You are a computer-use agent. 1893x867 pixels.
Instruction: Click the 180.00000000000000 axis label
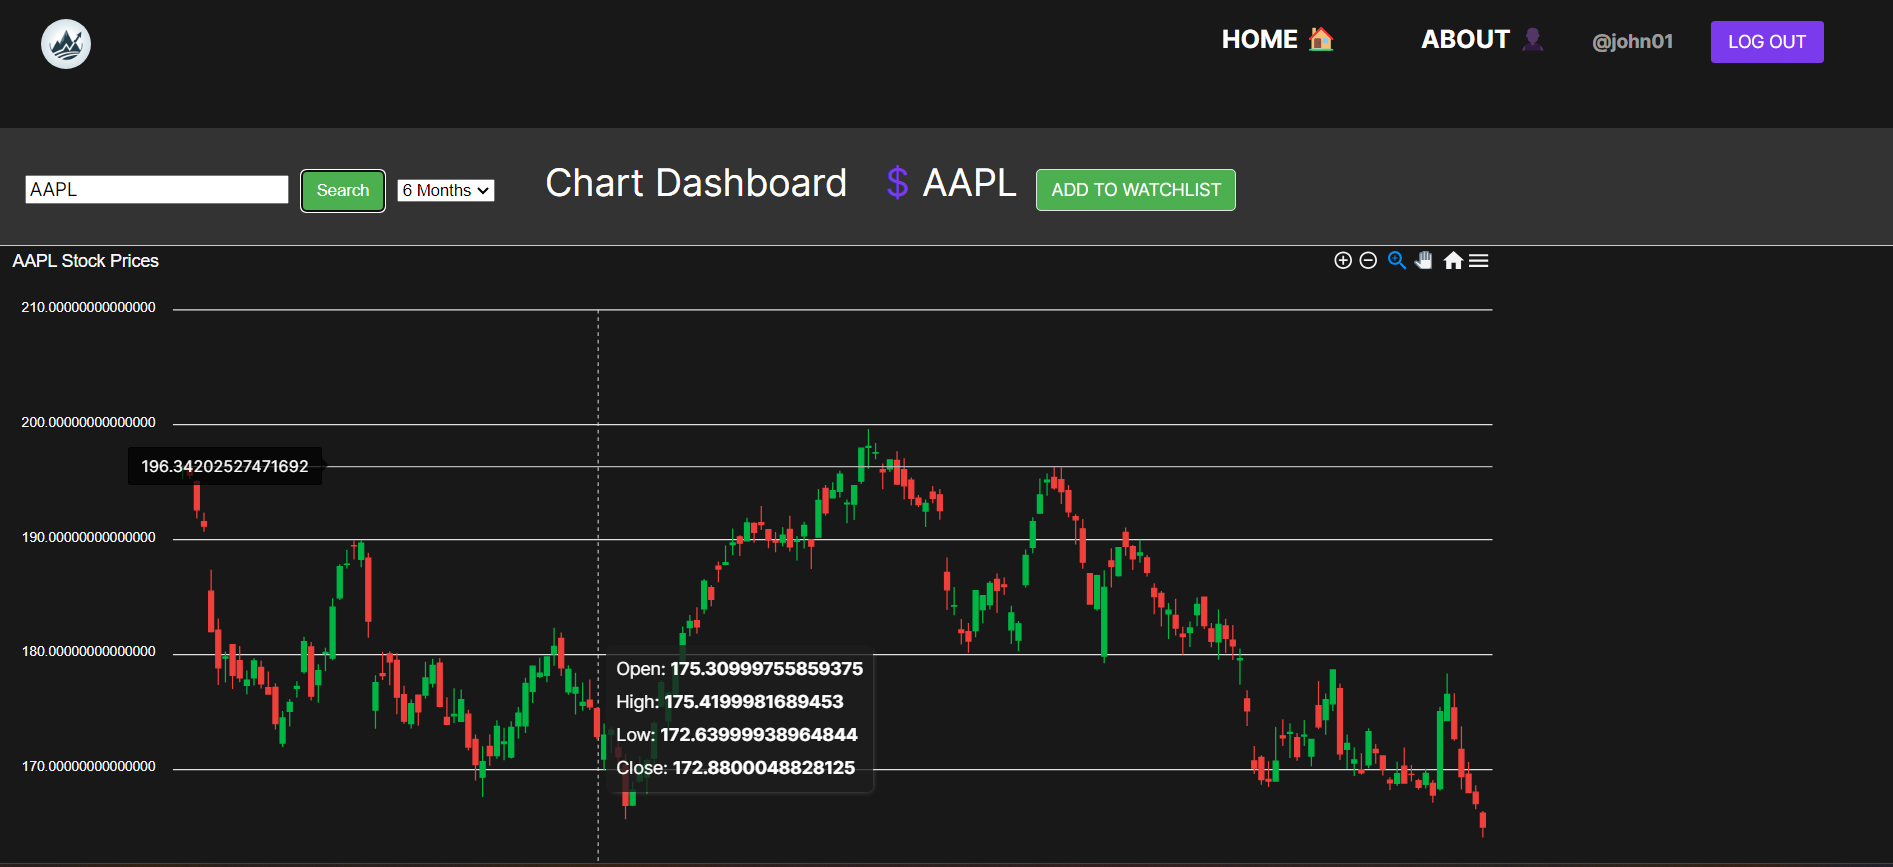click(x=89, y=651)
